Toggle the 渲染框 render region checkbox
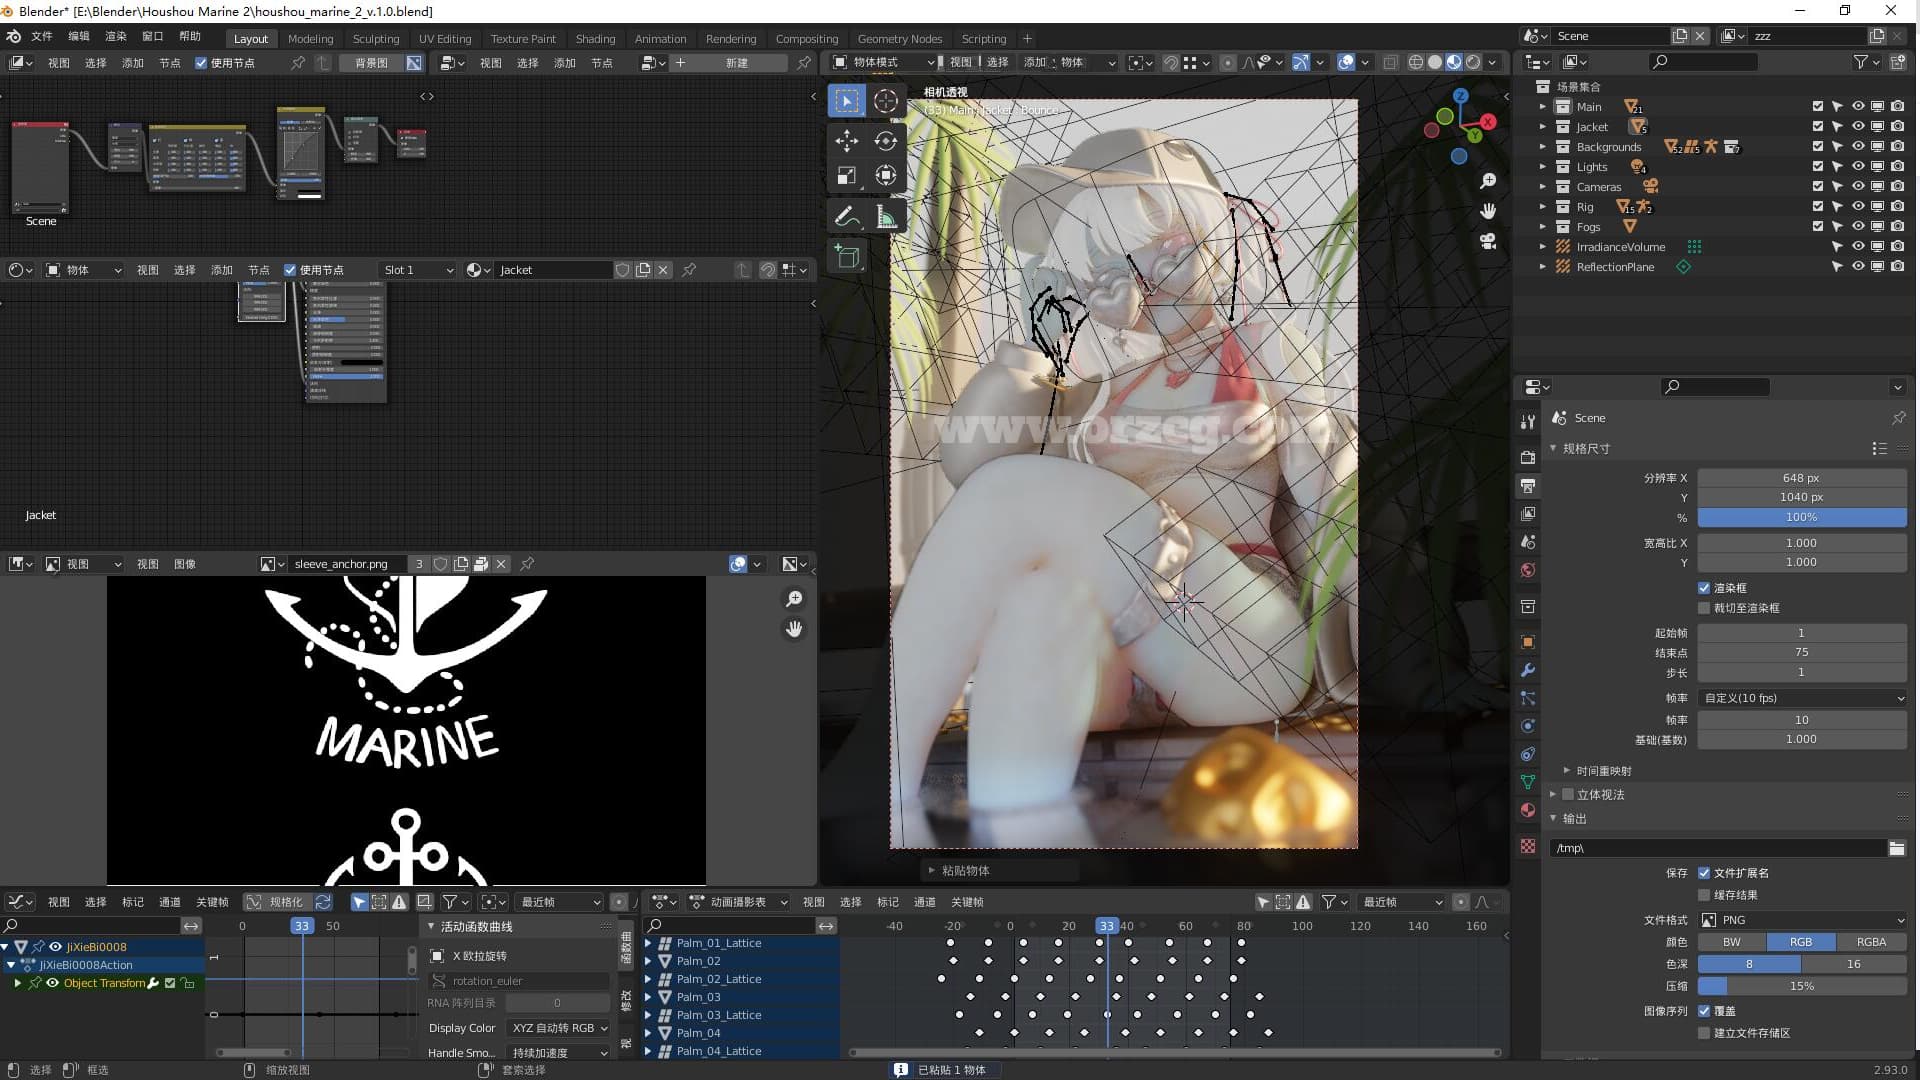The image size is (1920, 1080). (1704, 588)
